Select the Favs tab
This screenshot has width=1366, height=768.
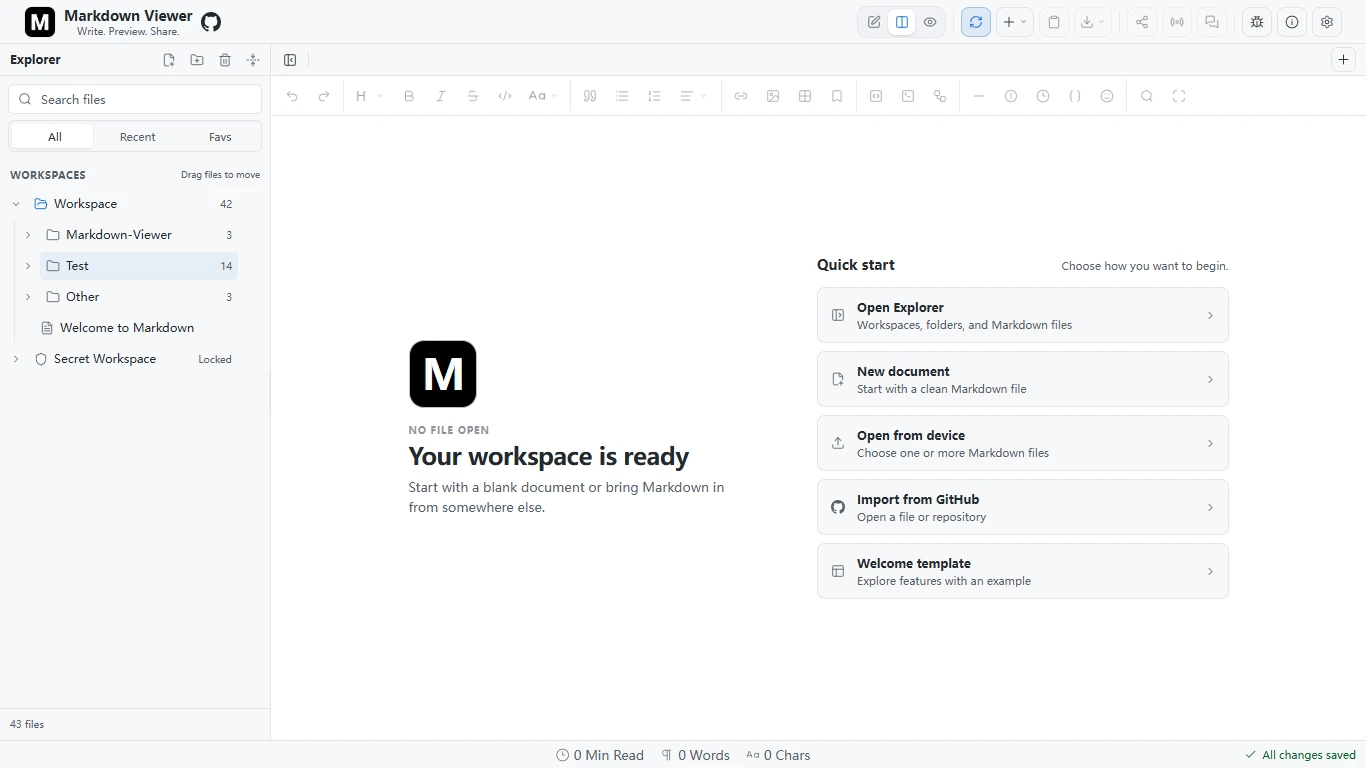pyautogui.click(x=220, y=137)
